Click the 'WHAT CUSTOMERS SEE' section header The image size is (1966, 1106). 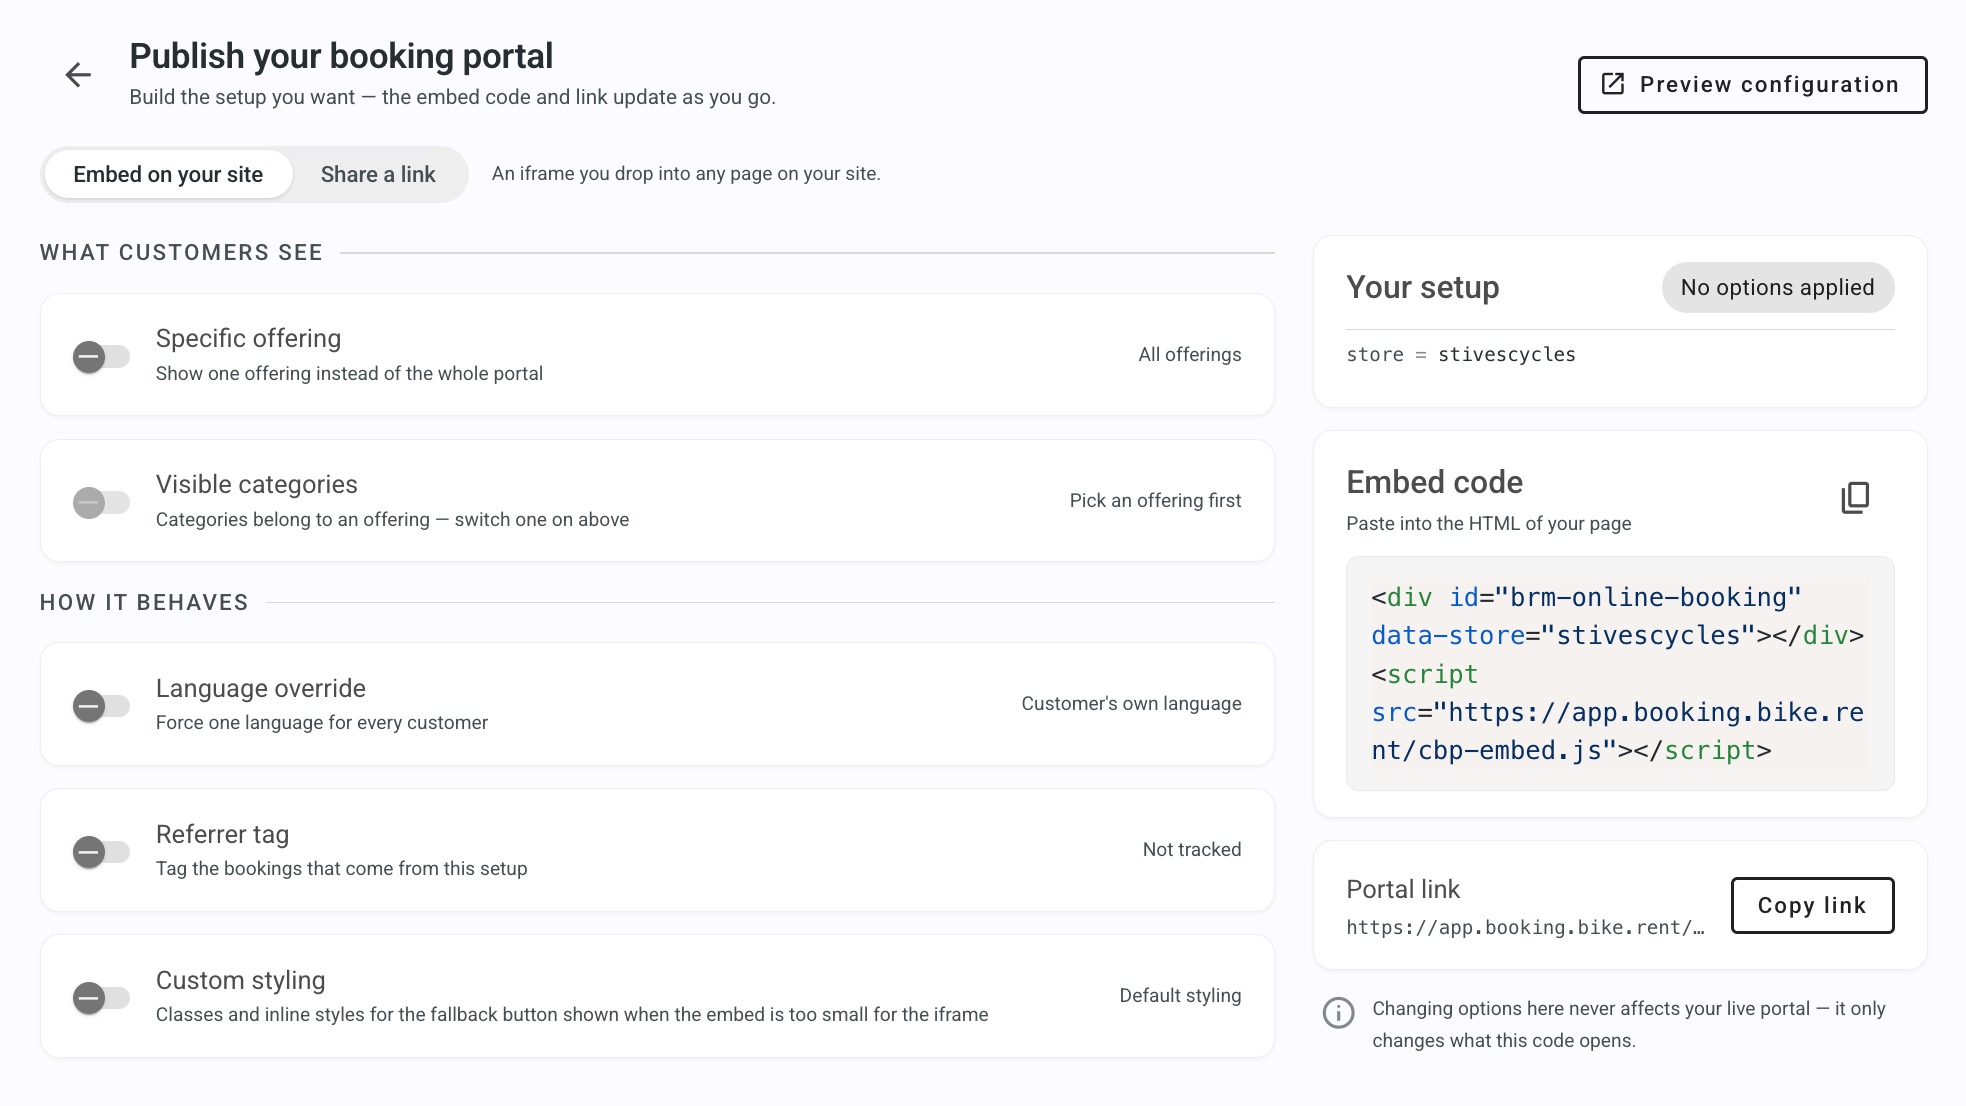tap(181, 252)
